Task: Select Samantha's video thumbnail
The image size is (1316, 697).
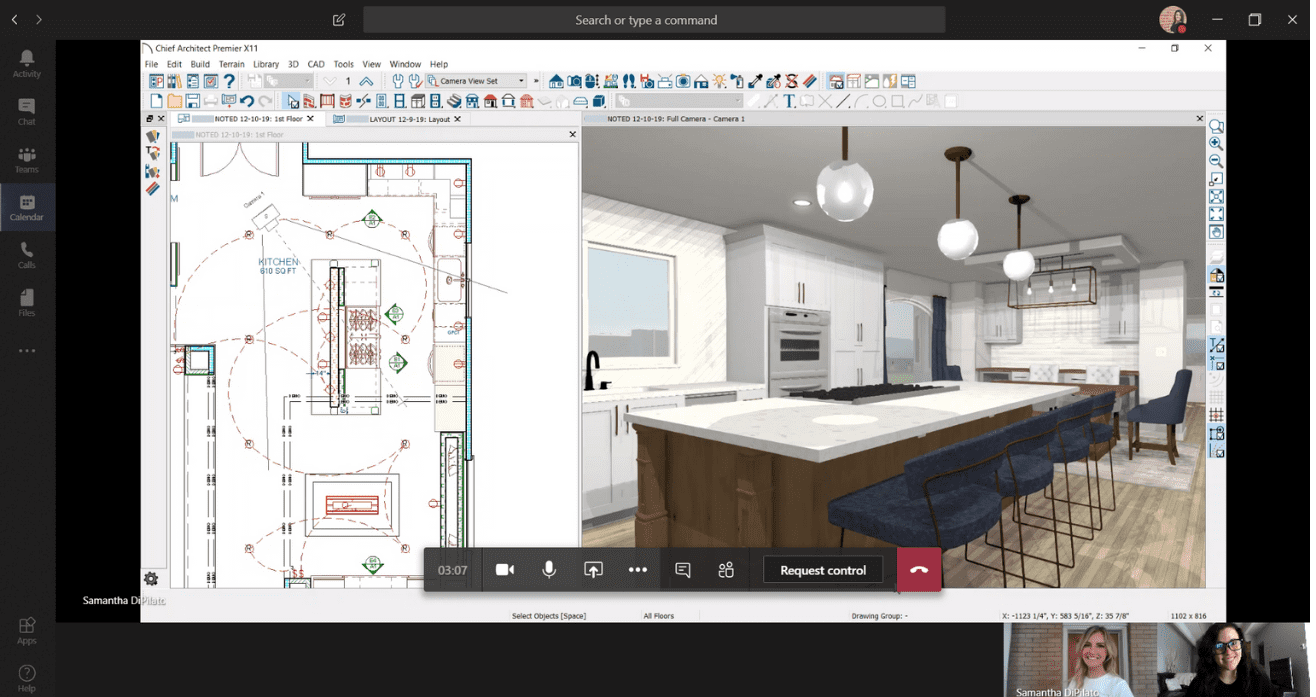Action: pyautogui.click(x=1080, y=658)
